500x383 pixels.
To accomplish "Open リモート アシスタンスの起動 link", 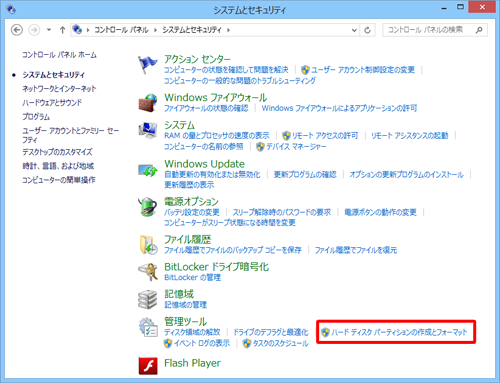I will coord(410,136).
